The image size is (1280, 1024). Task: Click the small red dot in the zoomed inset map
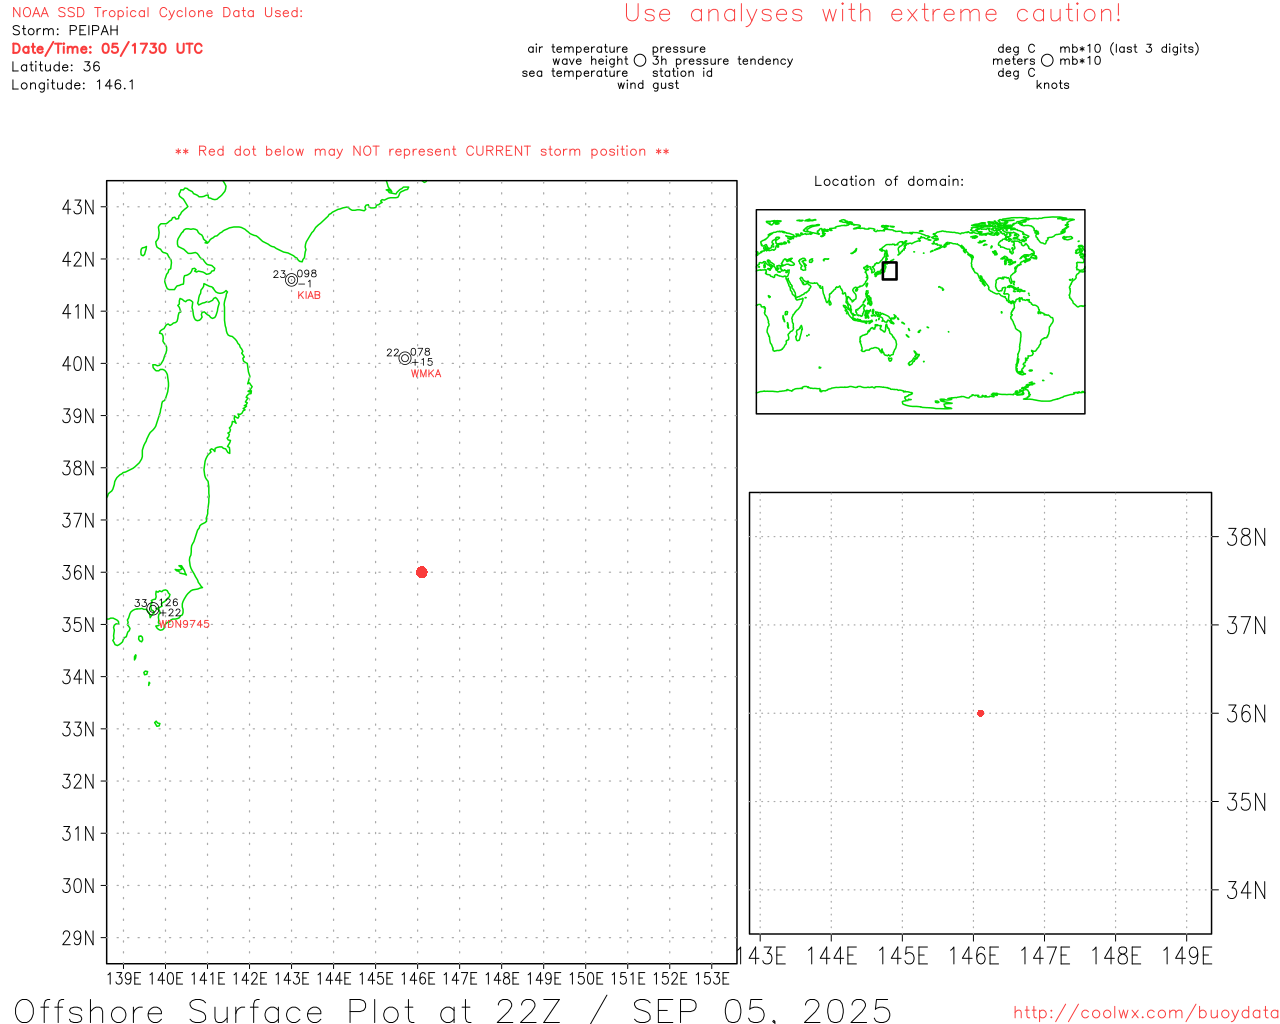click(980, 713)
